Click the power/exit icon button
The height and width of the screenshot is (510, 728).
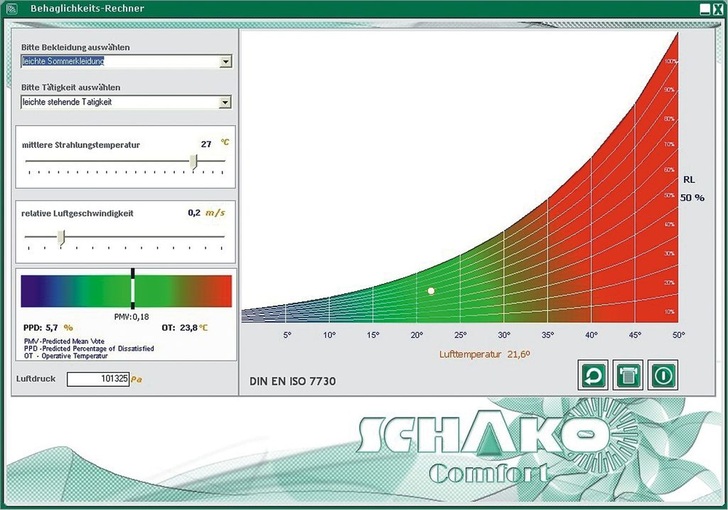coord(662,376)
